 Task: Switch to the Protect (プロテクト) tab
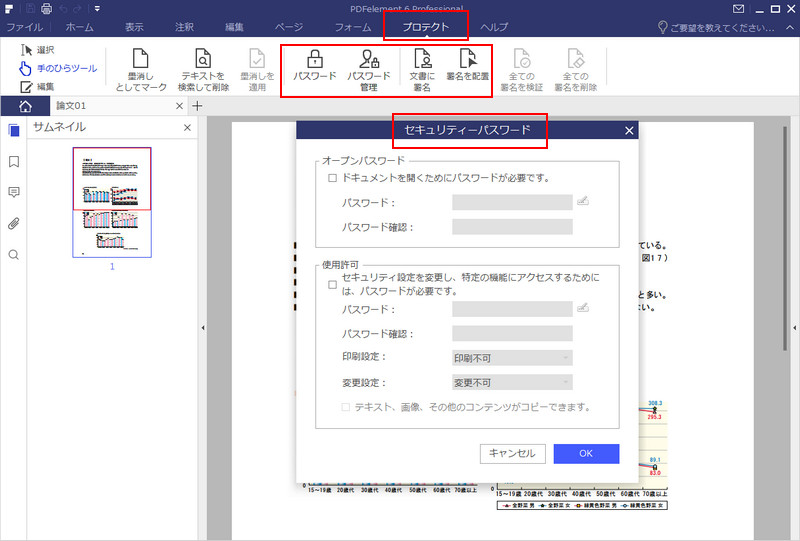point(426,27)
